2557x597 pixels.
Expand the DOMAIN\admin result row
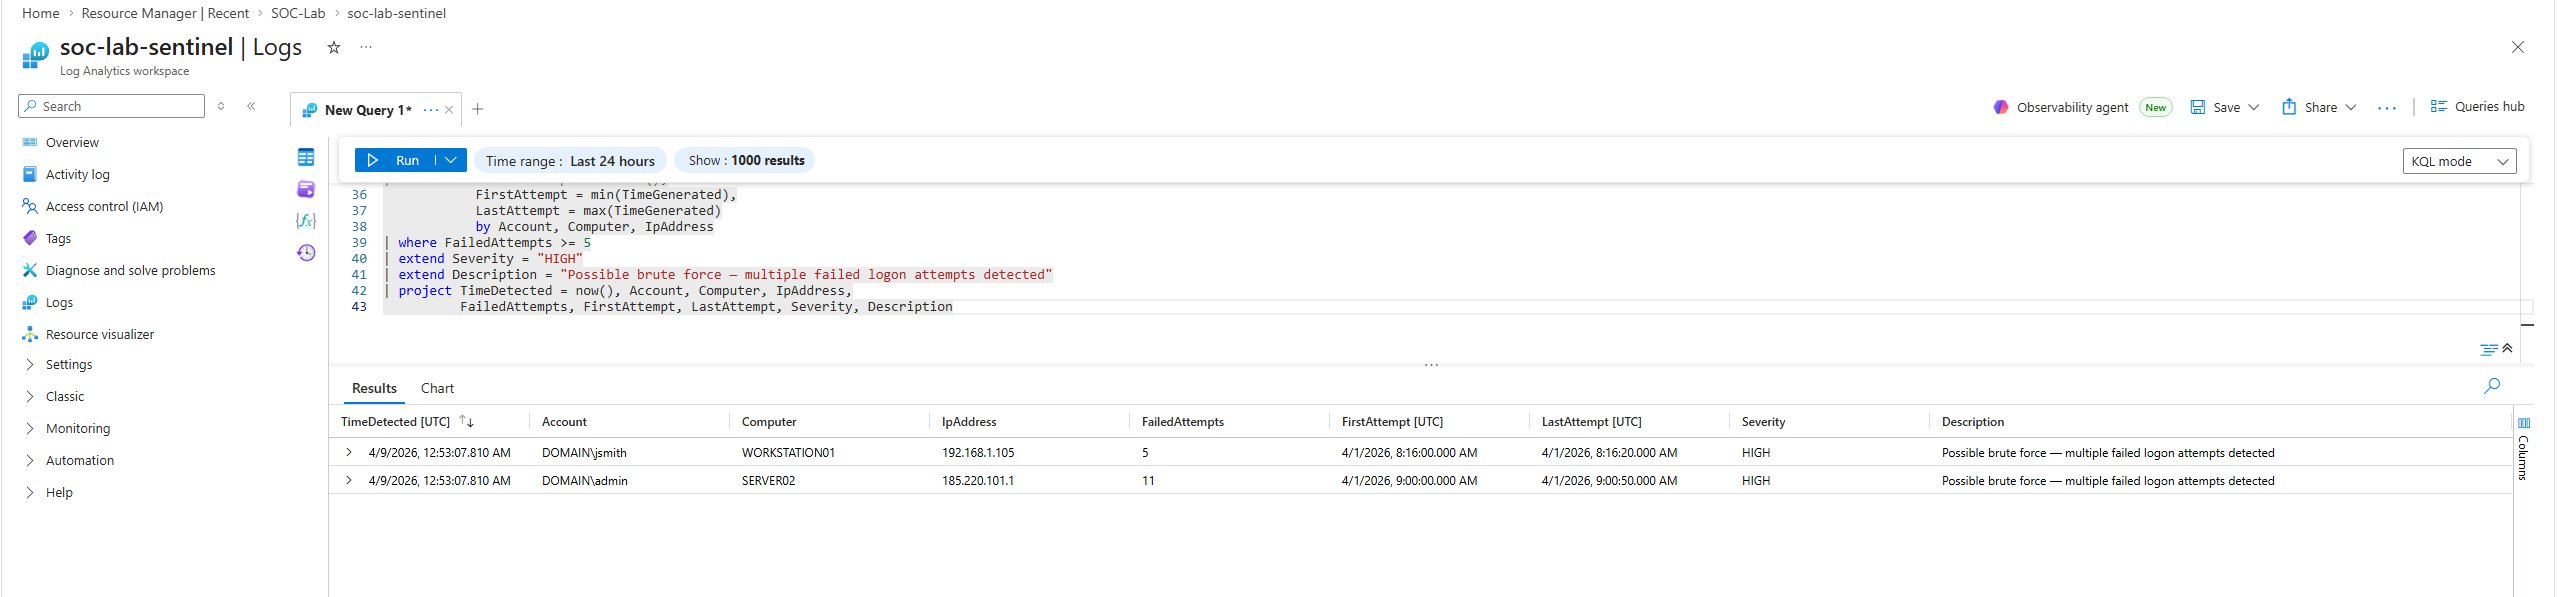tap(349, 480)
